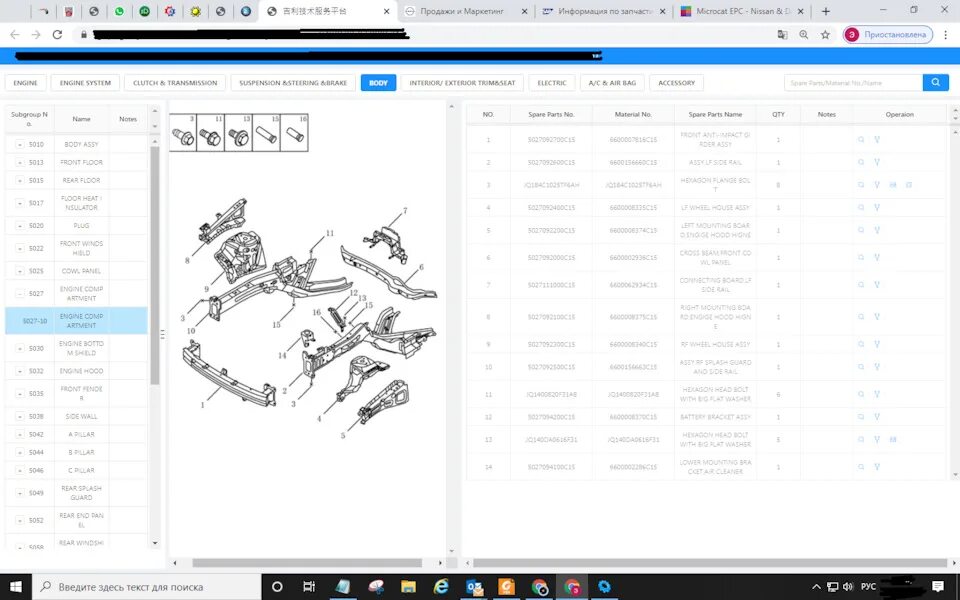Select subgroup row 5027-10 ENGINE COMPARTMENT

tap(76, 321)
